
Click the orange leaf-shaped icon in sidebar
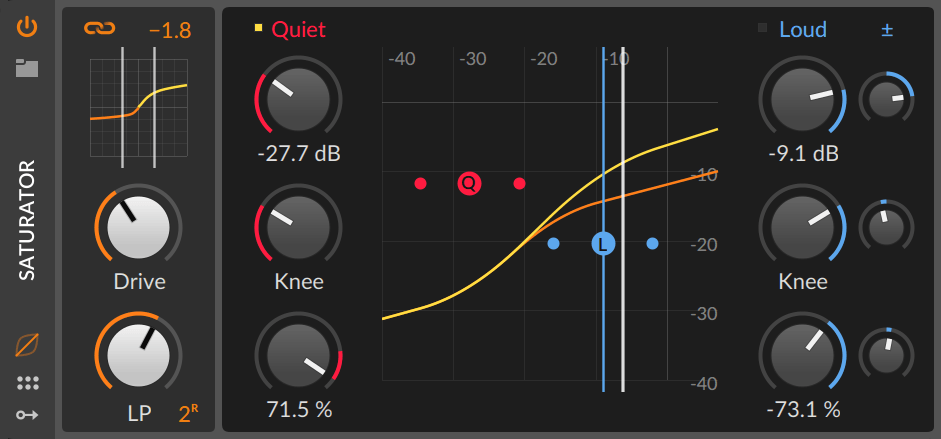(27, 345)
